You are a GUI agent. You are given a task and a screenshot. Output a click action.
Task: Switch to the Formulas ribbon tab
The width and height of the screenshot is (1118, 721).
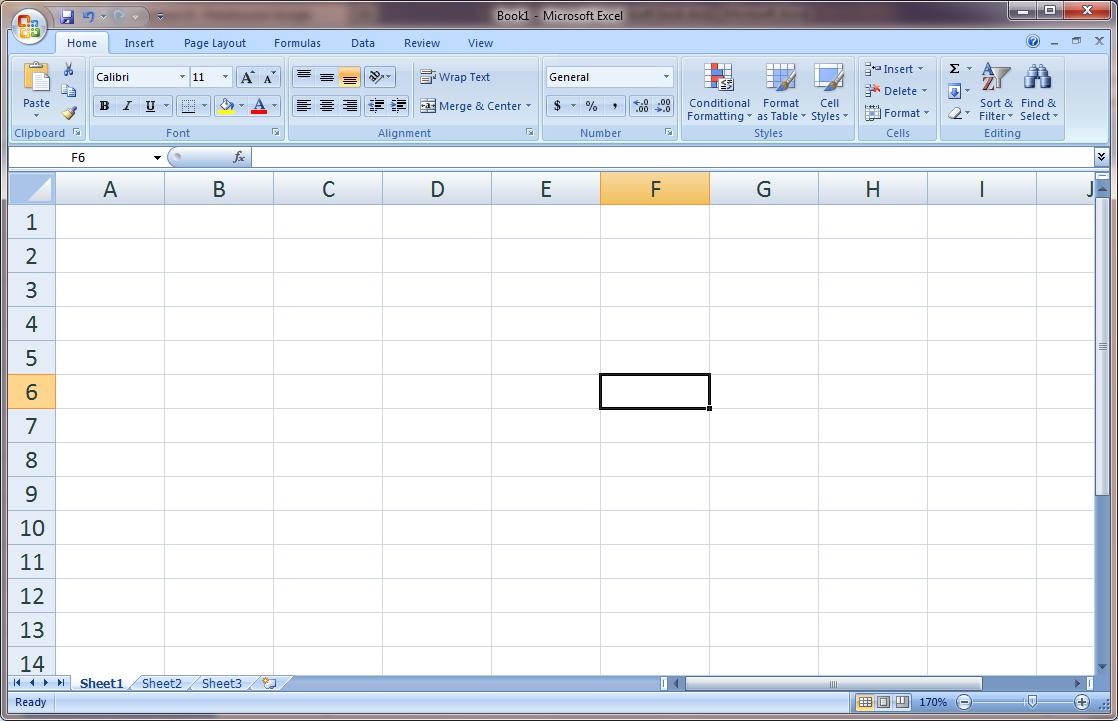pos(297,43)
